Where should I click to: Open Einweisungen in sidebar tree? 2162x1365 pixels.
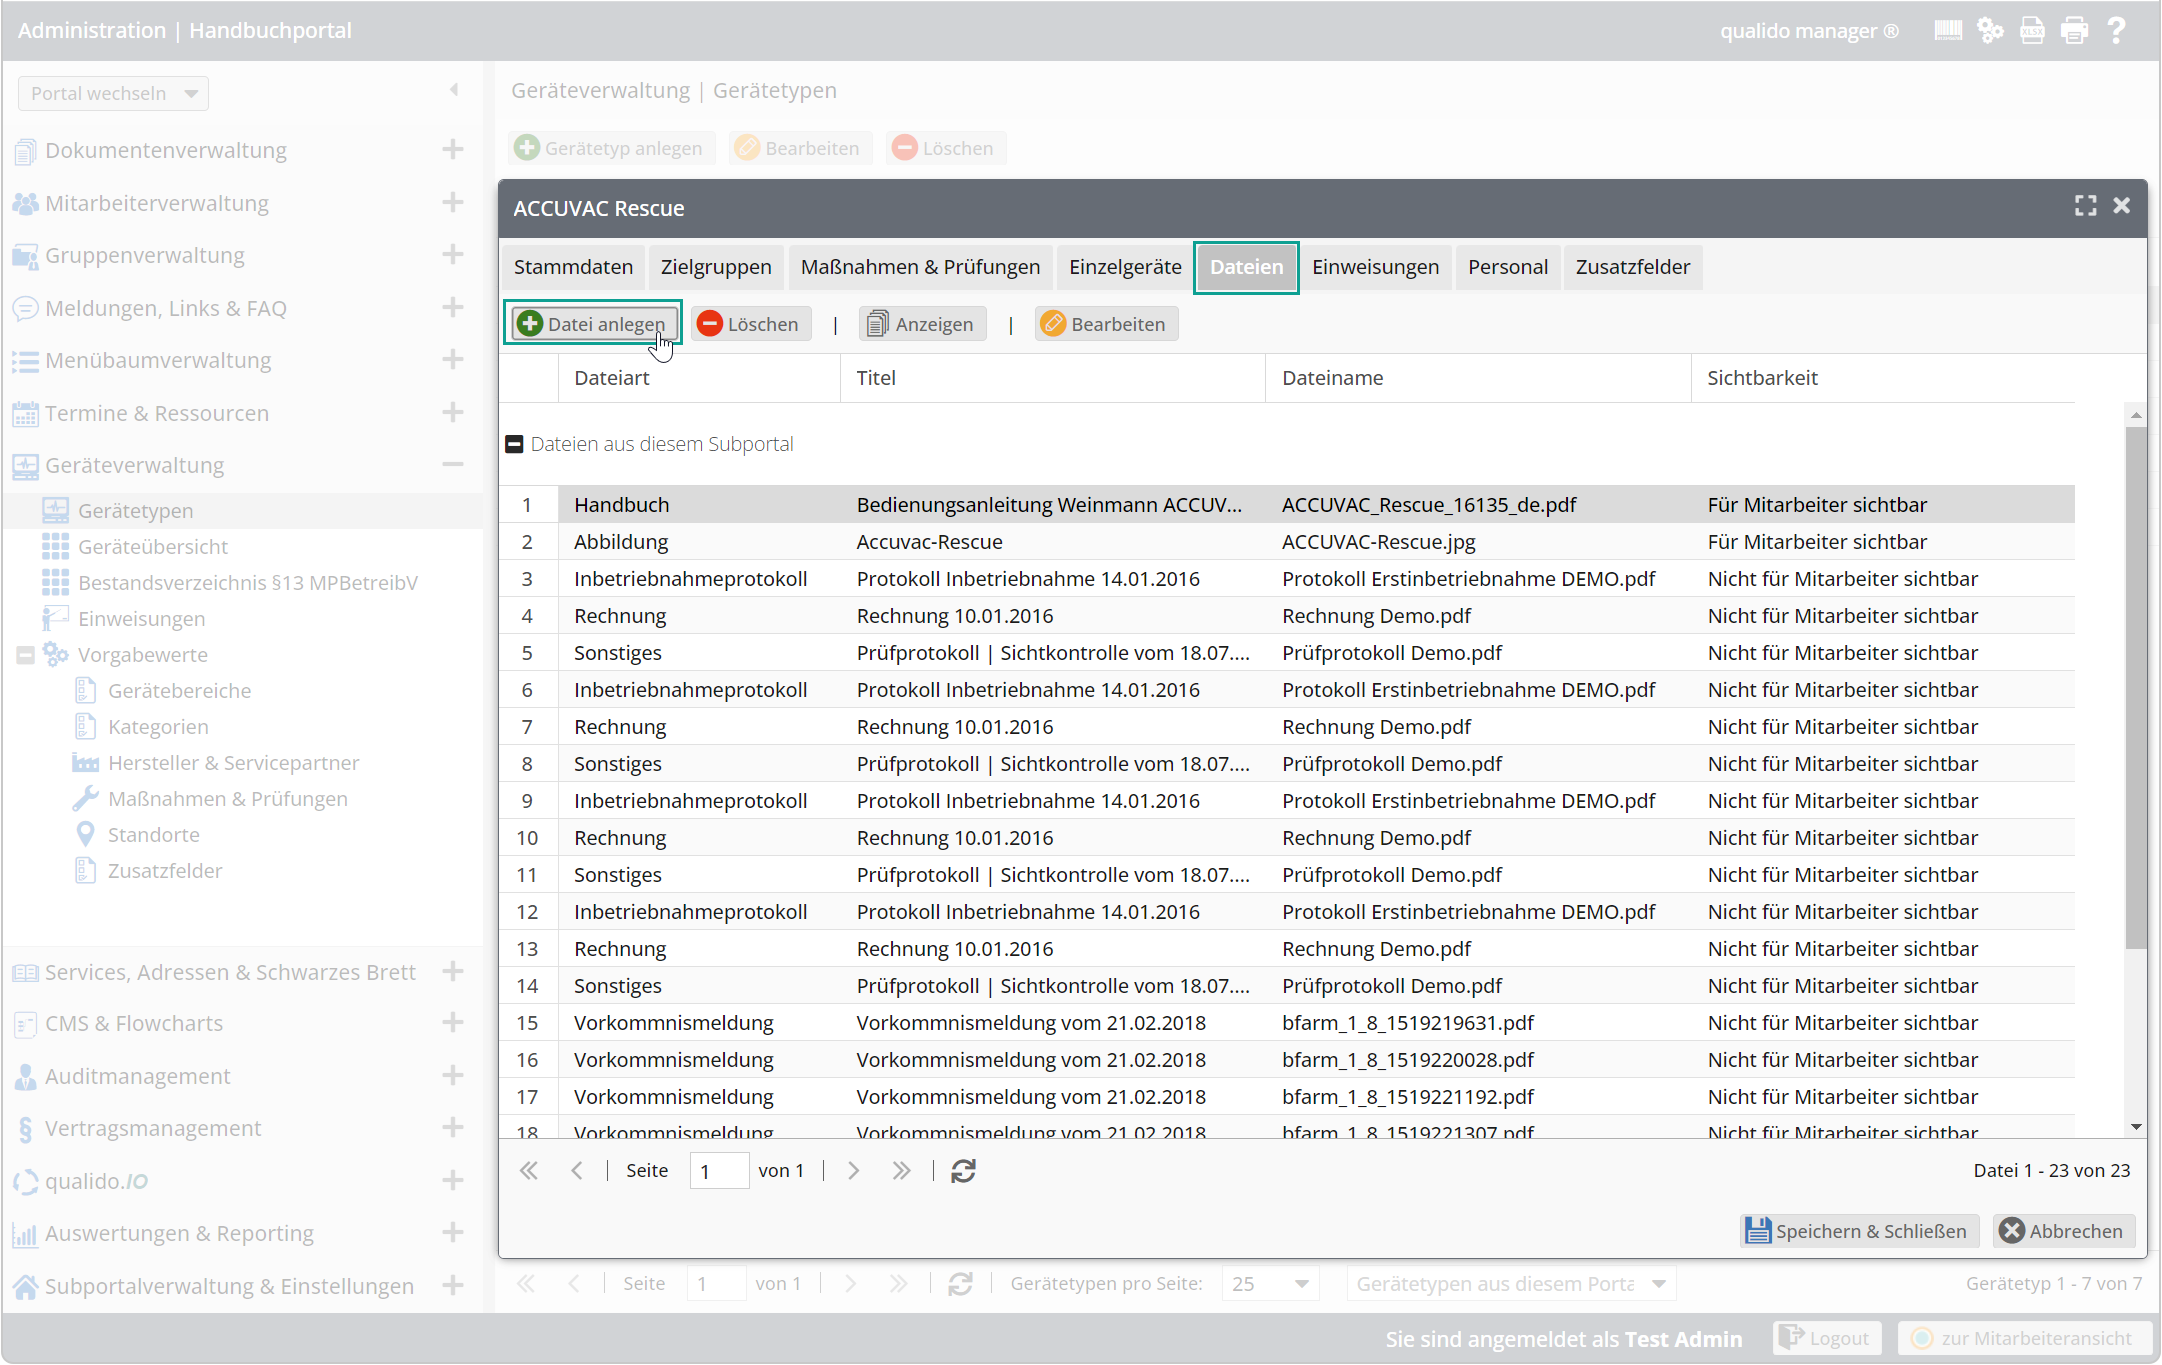tap(141, 619)
